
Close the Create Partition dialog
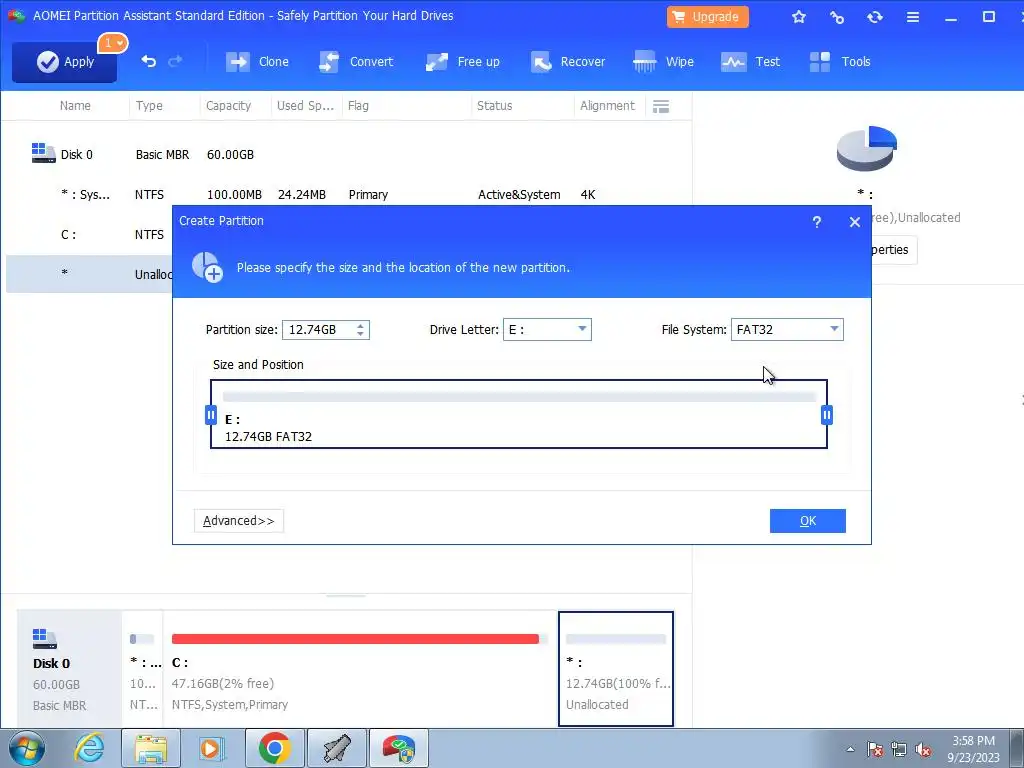[x=854, y=222]
